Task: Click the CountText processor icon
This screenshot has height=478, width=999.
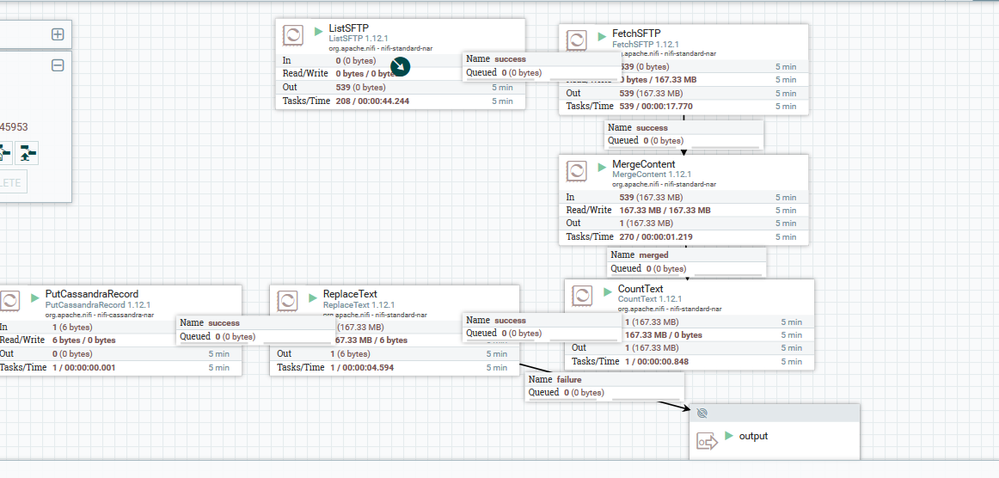Action: [582, 296]
